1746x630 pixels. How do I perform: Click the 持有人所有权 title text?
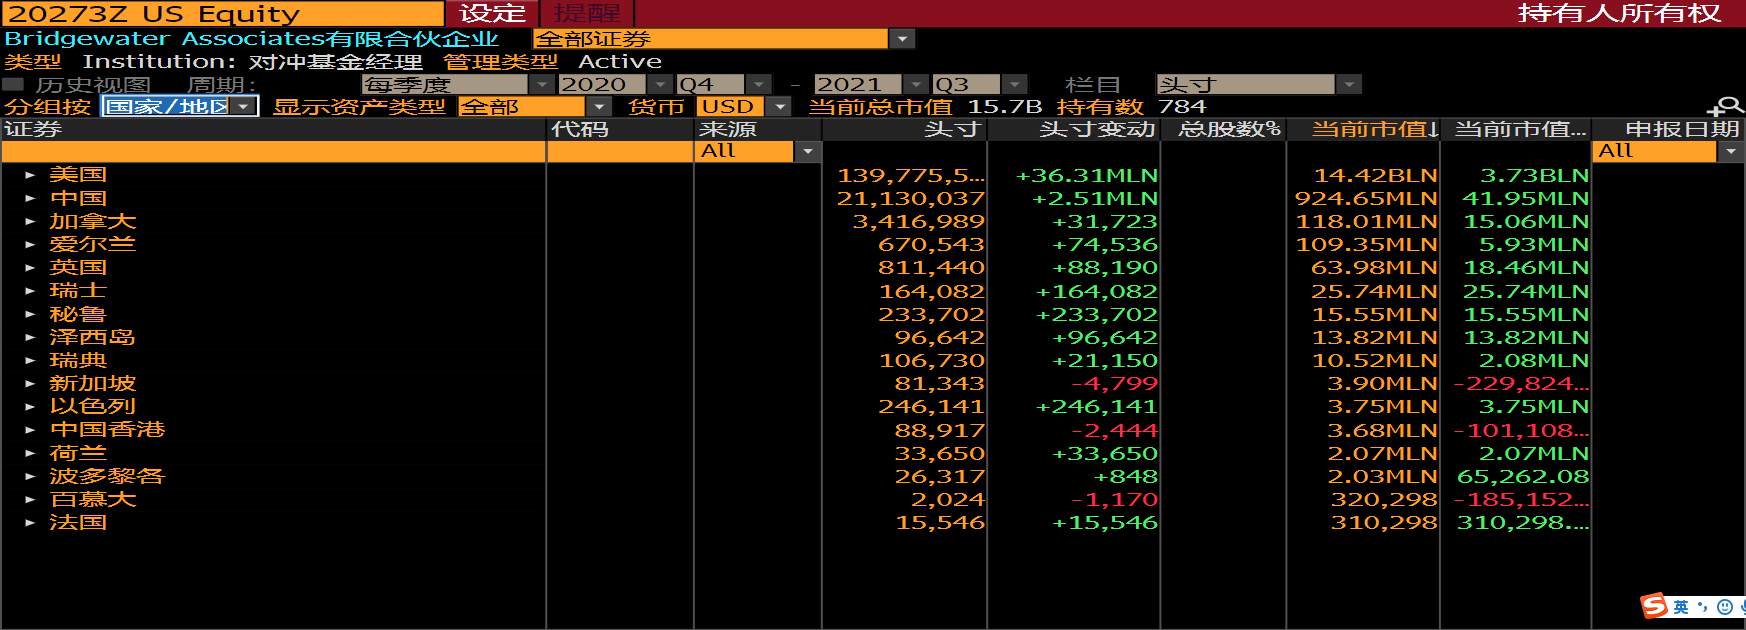click(1619, 13)
